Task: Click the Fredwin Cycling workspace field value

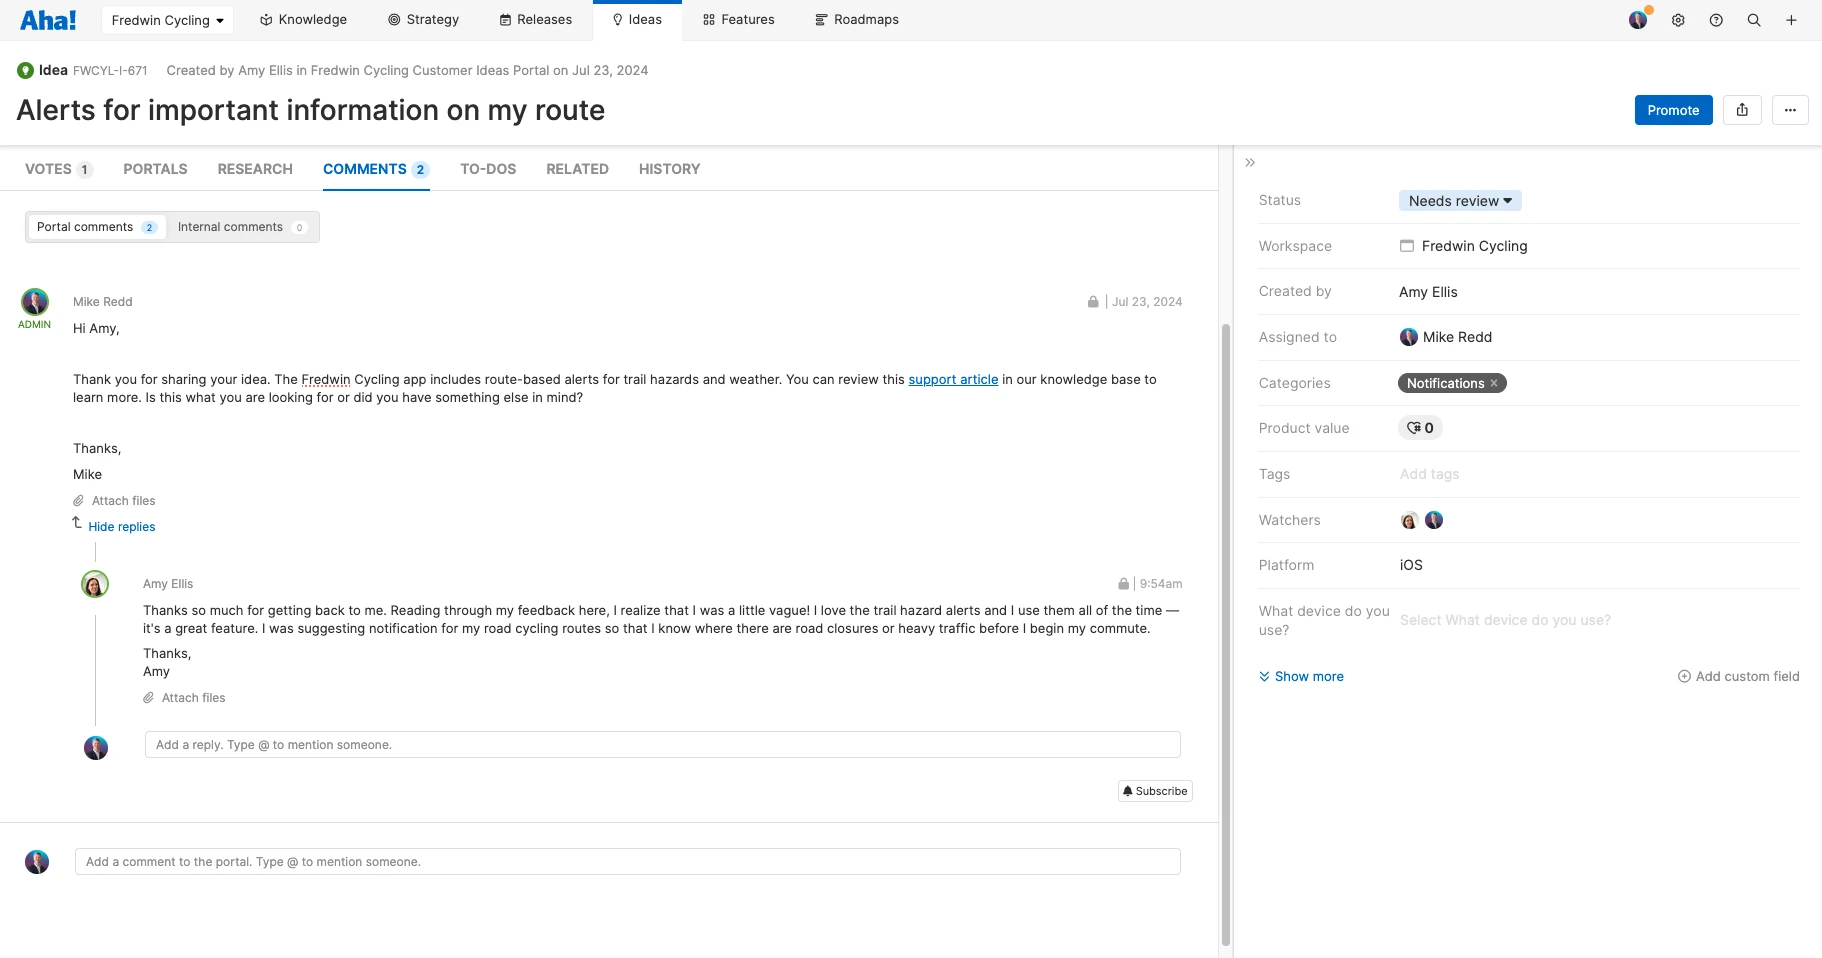Action: pyautogui.click(x=1464, y=246)
